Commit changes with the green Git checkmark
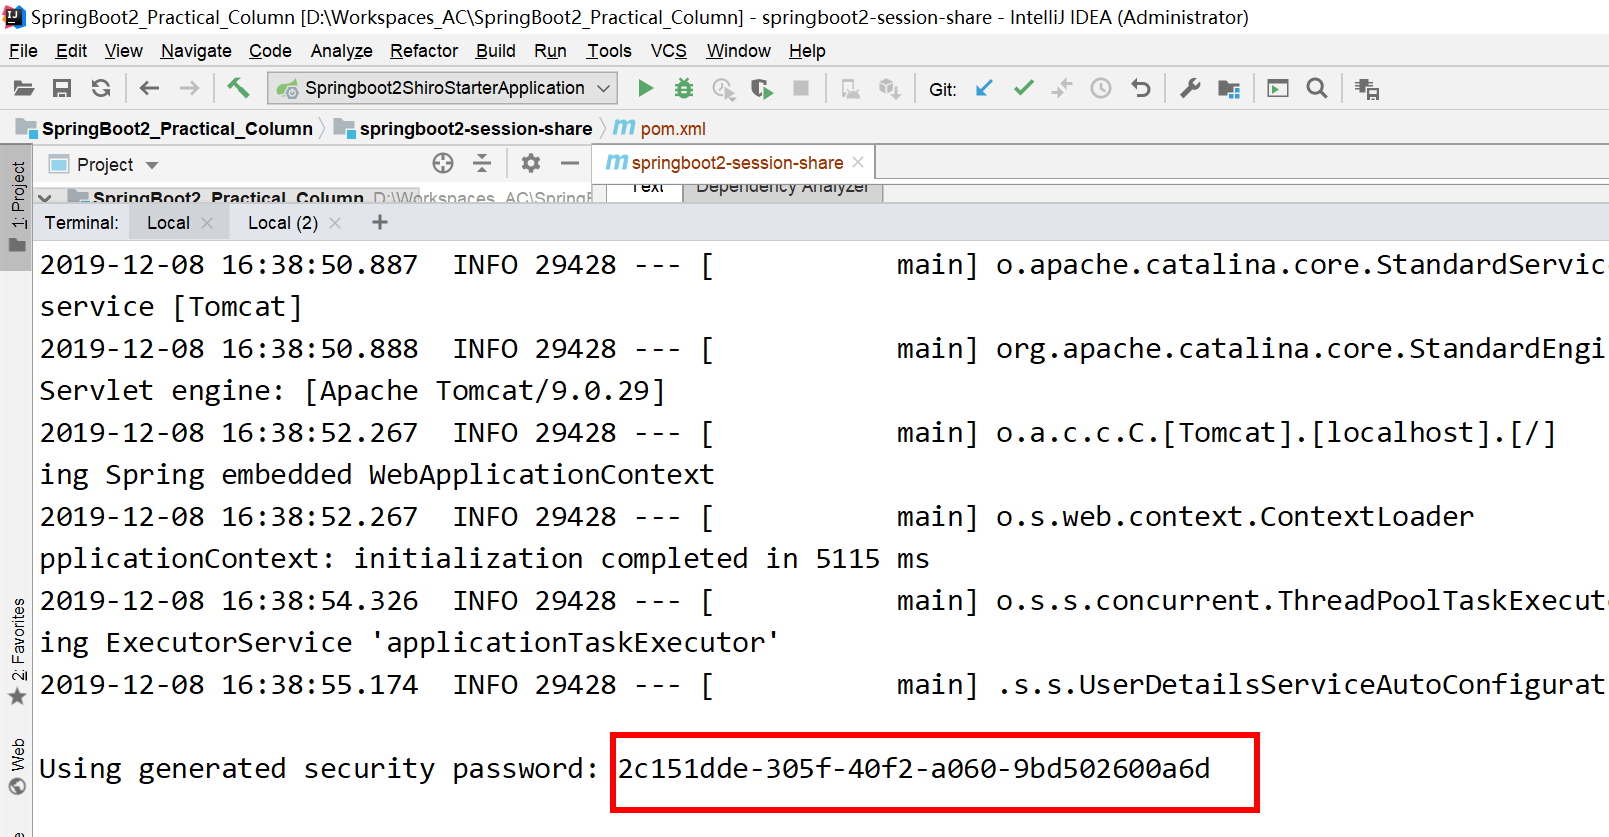Image resolution: width=1609 pixels, height=837 pixels. click(x=1023, y=89)
